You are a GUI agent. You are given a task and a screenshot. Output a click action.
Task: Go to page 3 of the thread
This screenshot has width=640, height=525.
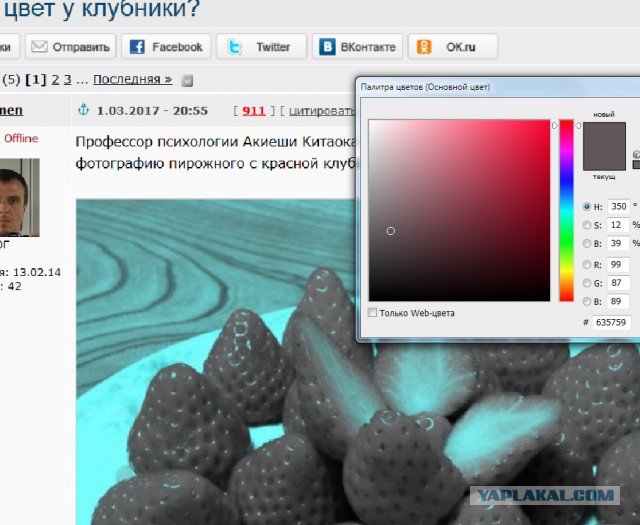click(x=67, y=79)
